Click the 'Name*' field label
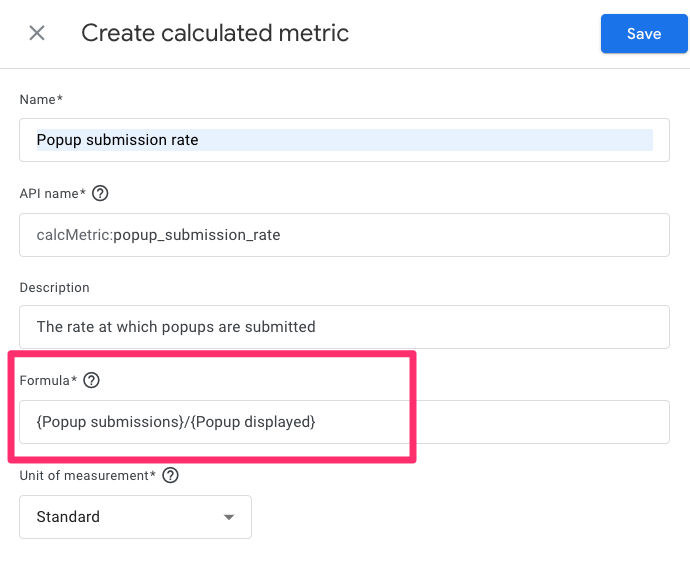 [41, 100]
